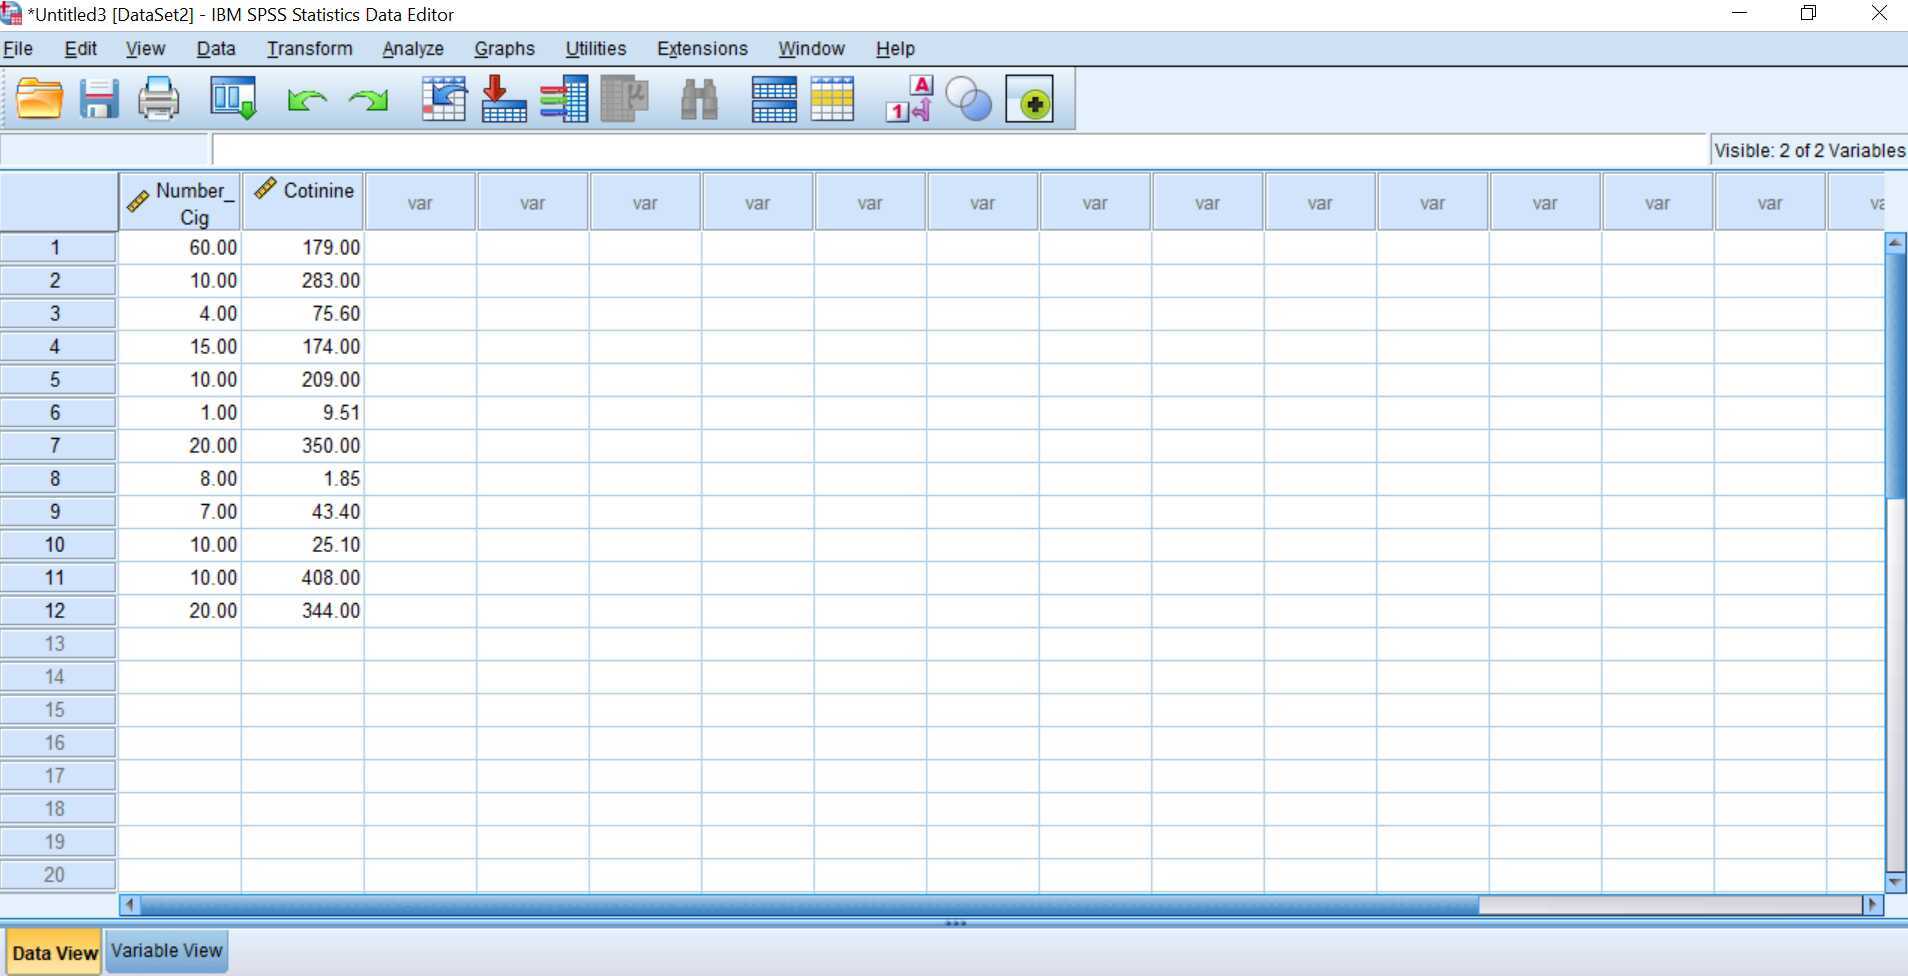Toggle Value Labels display
Viewport: 1908px width, 976px height.
pos(905,98)
